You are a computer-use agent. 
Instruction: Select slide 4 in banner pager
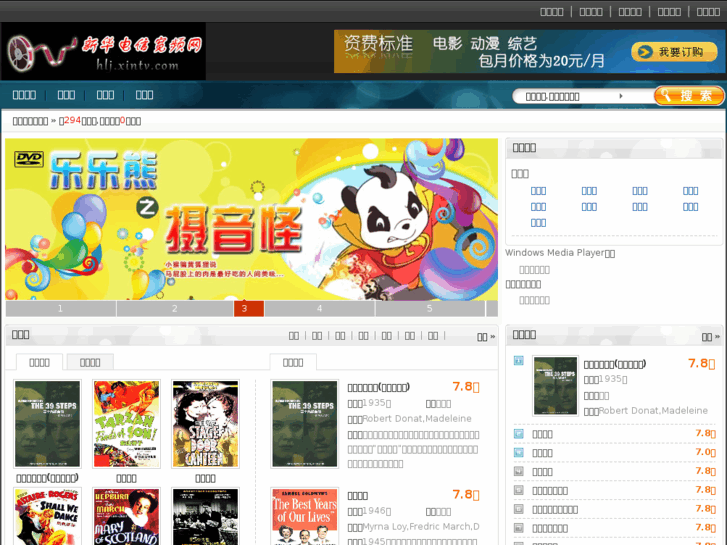[x=319, y=308]
